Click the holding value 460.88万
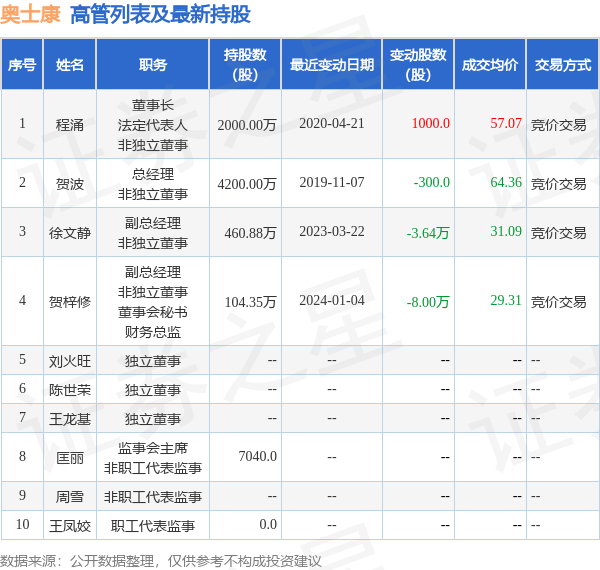 [x=250, y=233]
